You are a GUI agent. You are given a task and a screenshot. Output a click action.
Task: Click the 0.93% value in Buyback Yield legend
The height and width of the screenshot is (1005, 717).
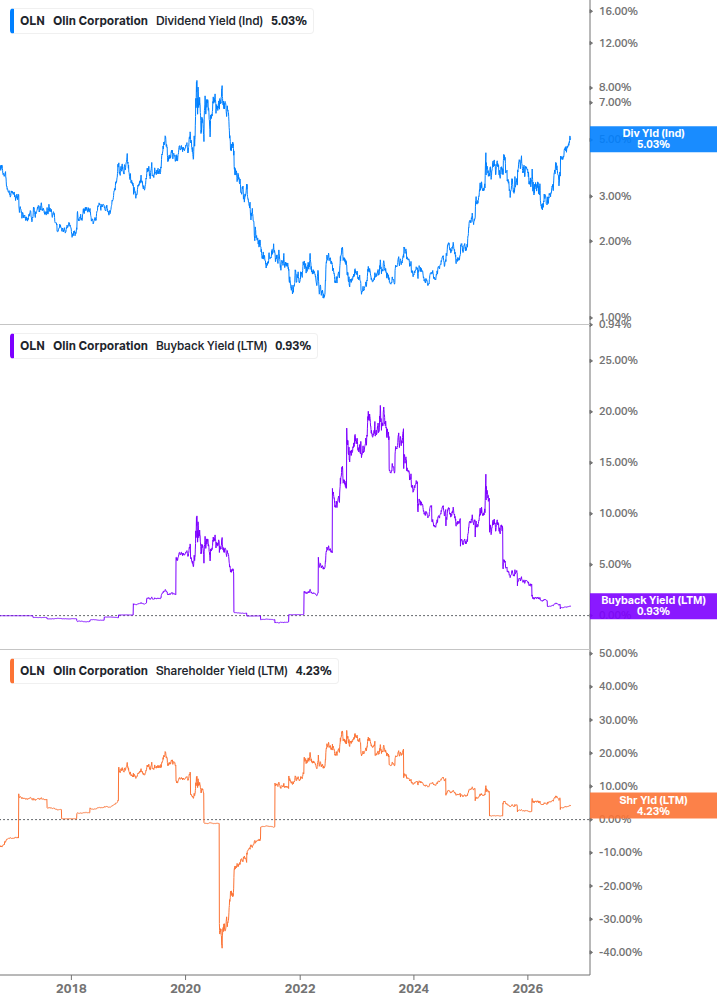(x=293, y=345)
